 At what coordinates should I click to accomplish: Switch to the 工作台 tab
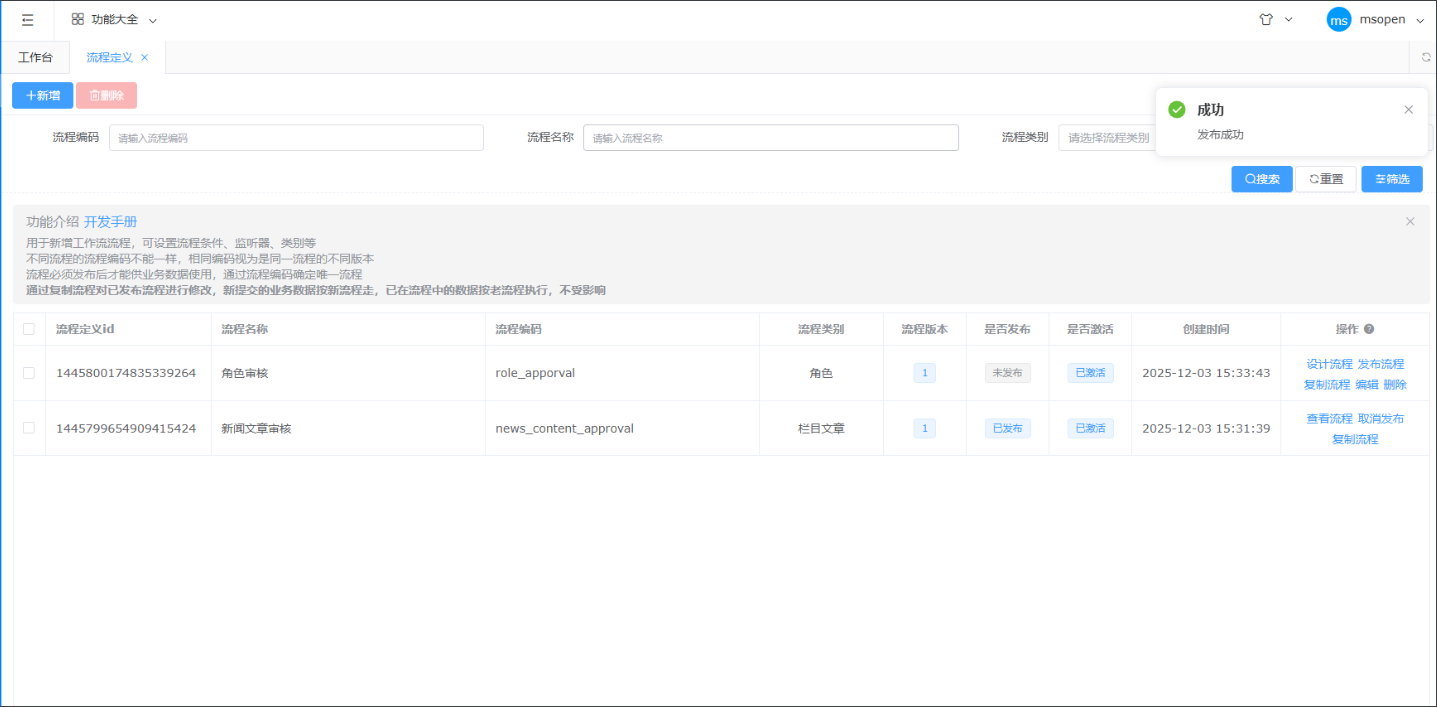click(x=35, y=58)
